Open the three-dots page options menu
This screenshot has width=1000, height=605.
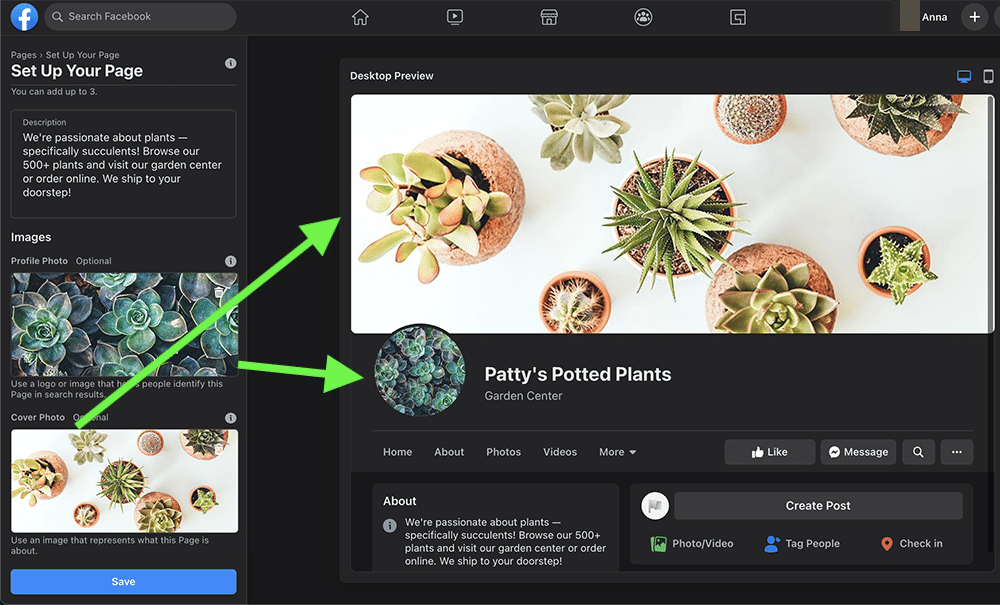click(957, 452)
